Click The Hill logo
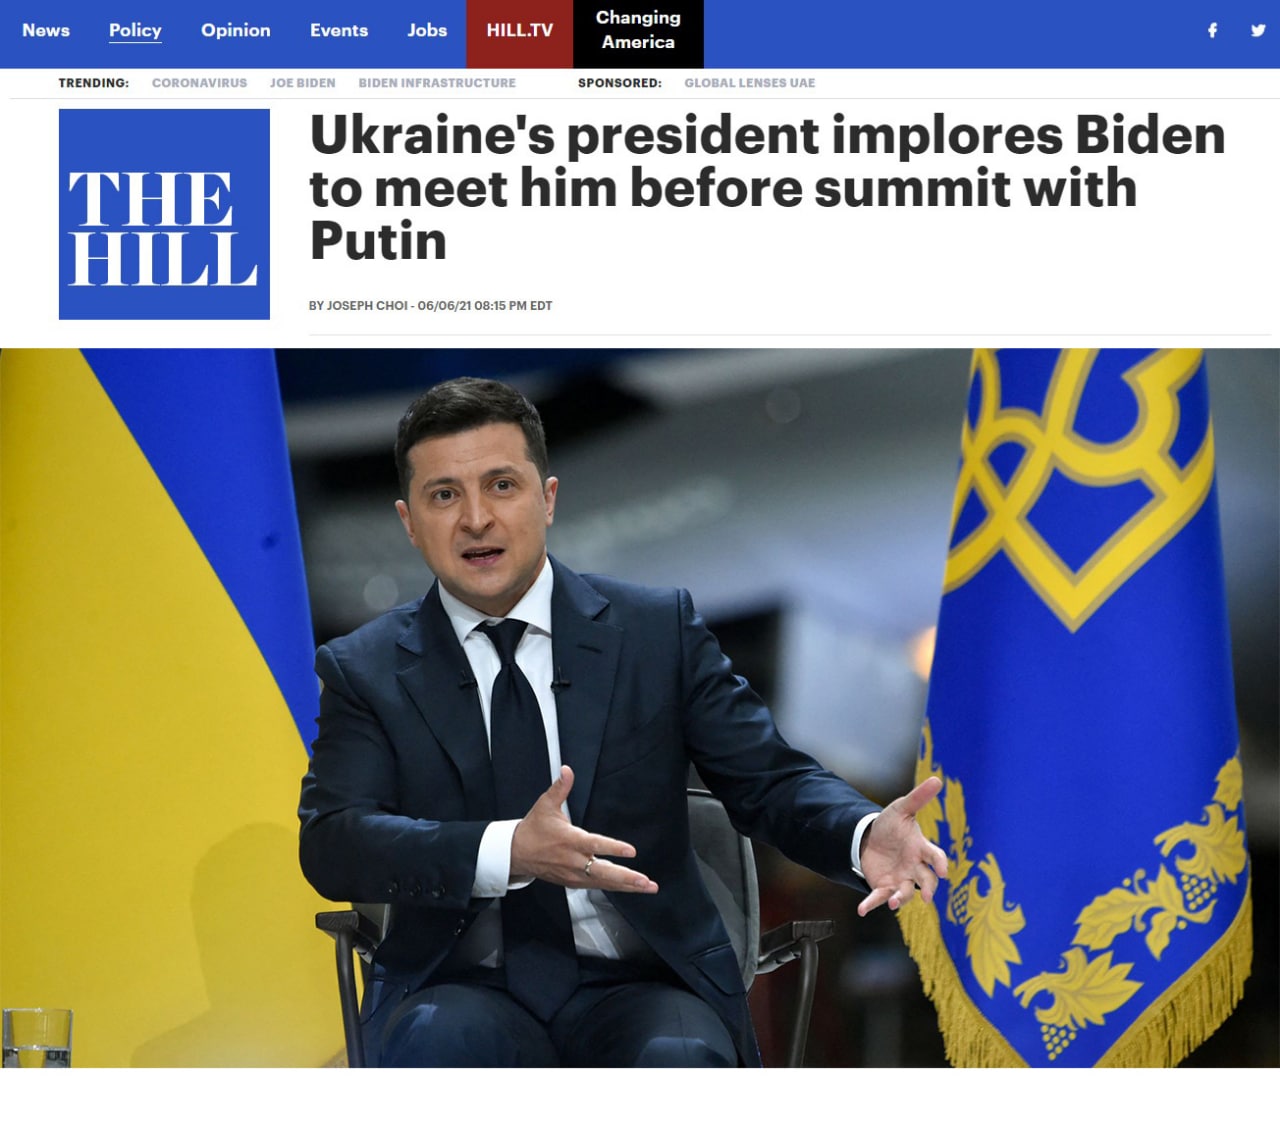Viewport: 1280px width, 1126px height. point(164,214)
